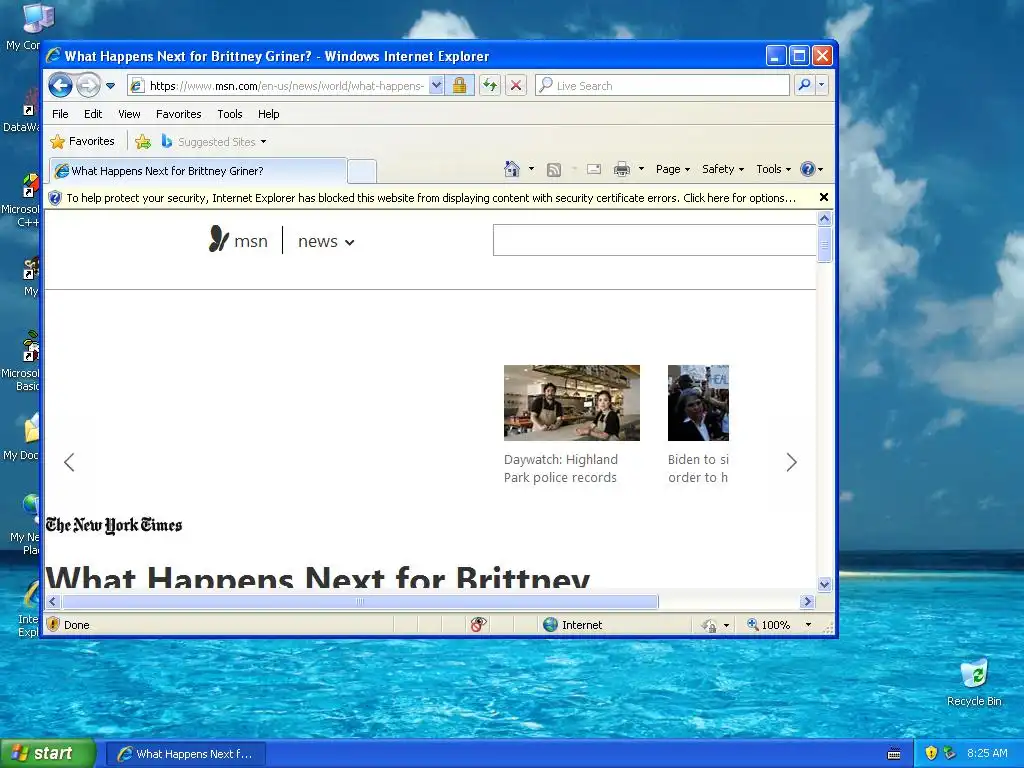Run search with magnifying glass button
The height and width of the screenshot is (768, 1024).
805,86
